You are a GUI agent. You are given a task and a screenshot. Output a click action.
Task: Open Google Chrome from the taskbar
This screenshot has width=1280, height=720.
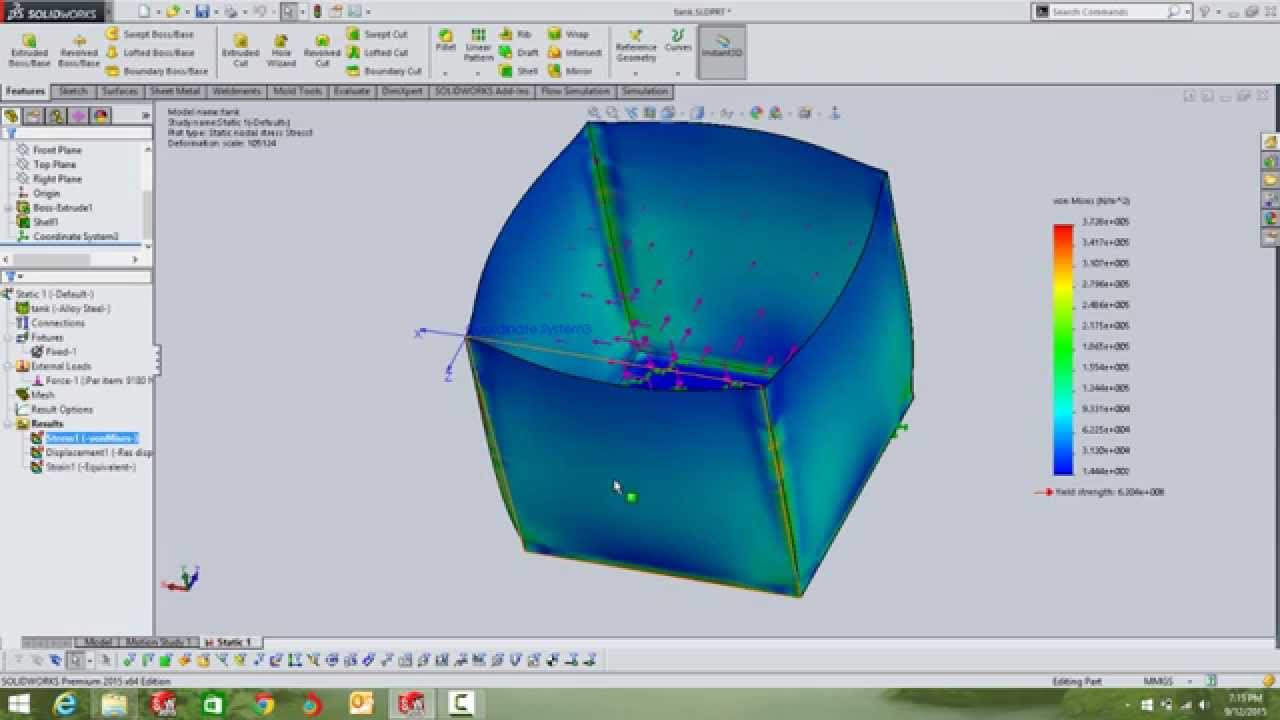click(264, 704)
